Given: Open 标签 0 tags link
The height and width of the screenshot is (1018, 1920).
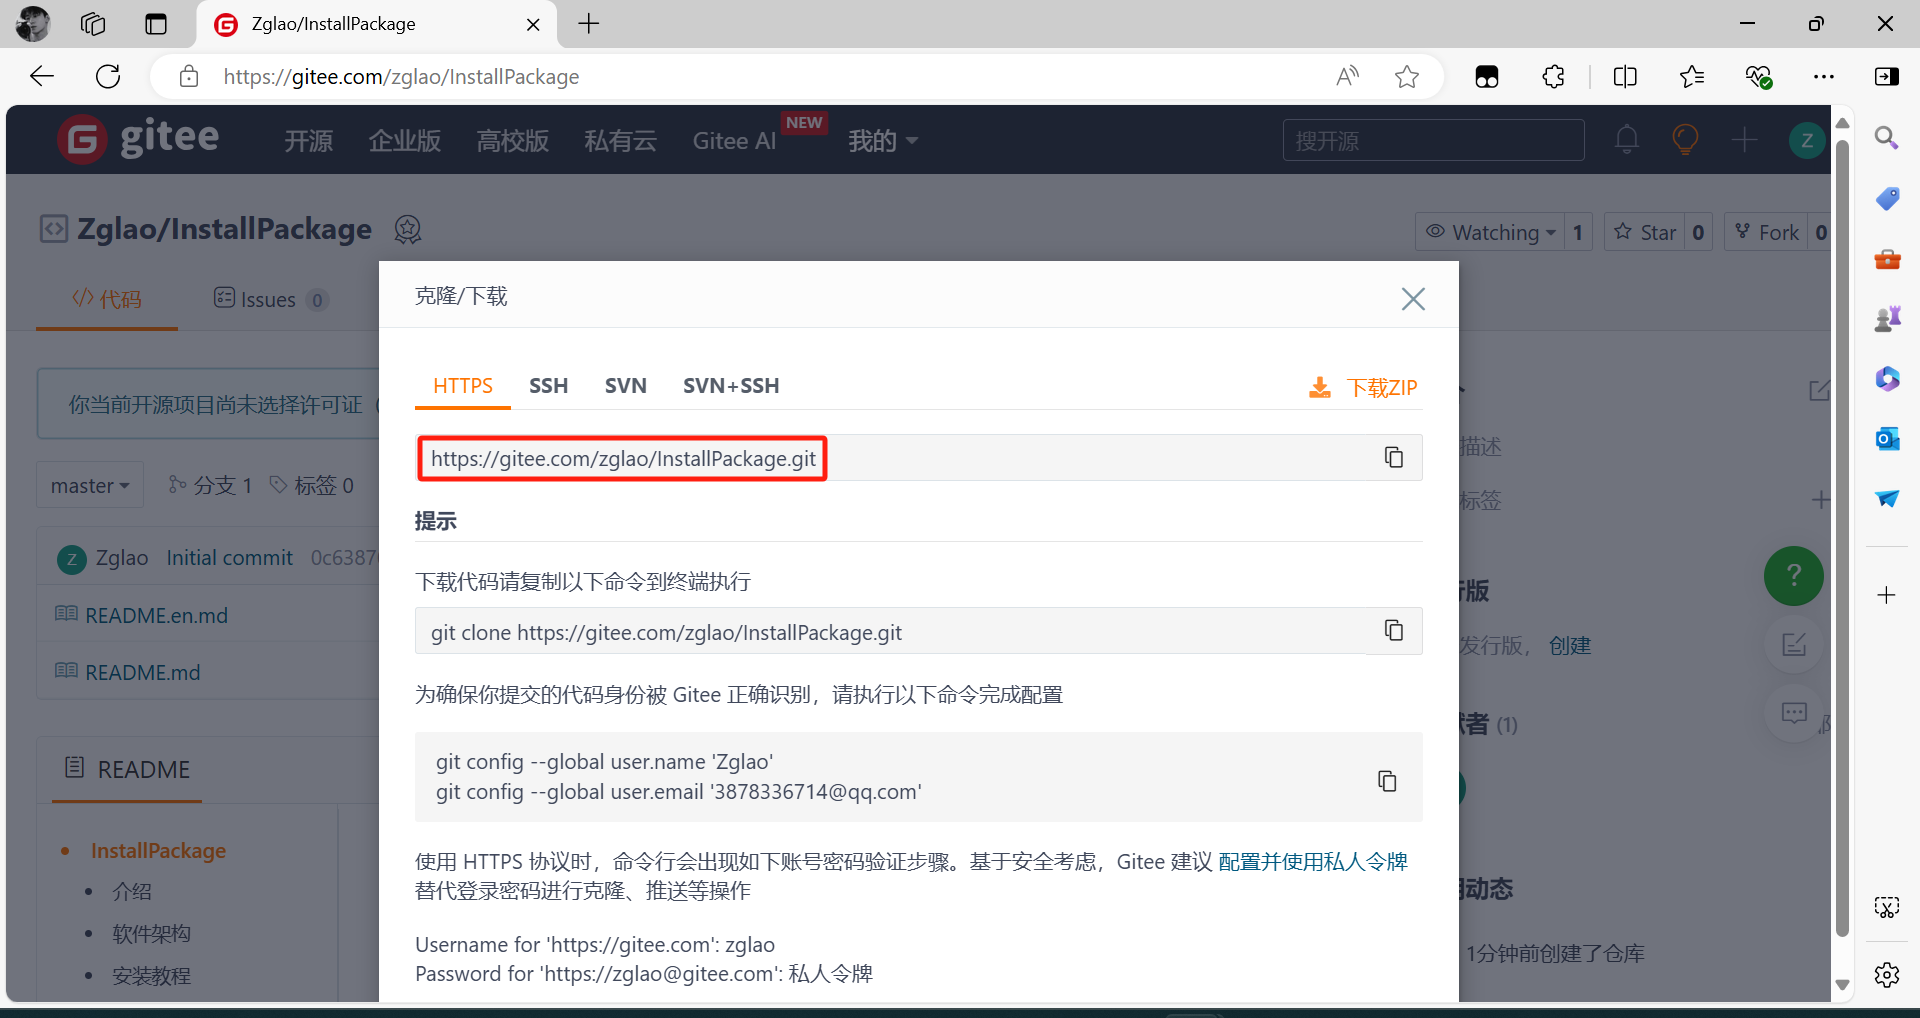Looking at the screenshot, I should 312,485.
